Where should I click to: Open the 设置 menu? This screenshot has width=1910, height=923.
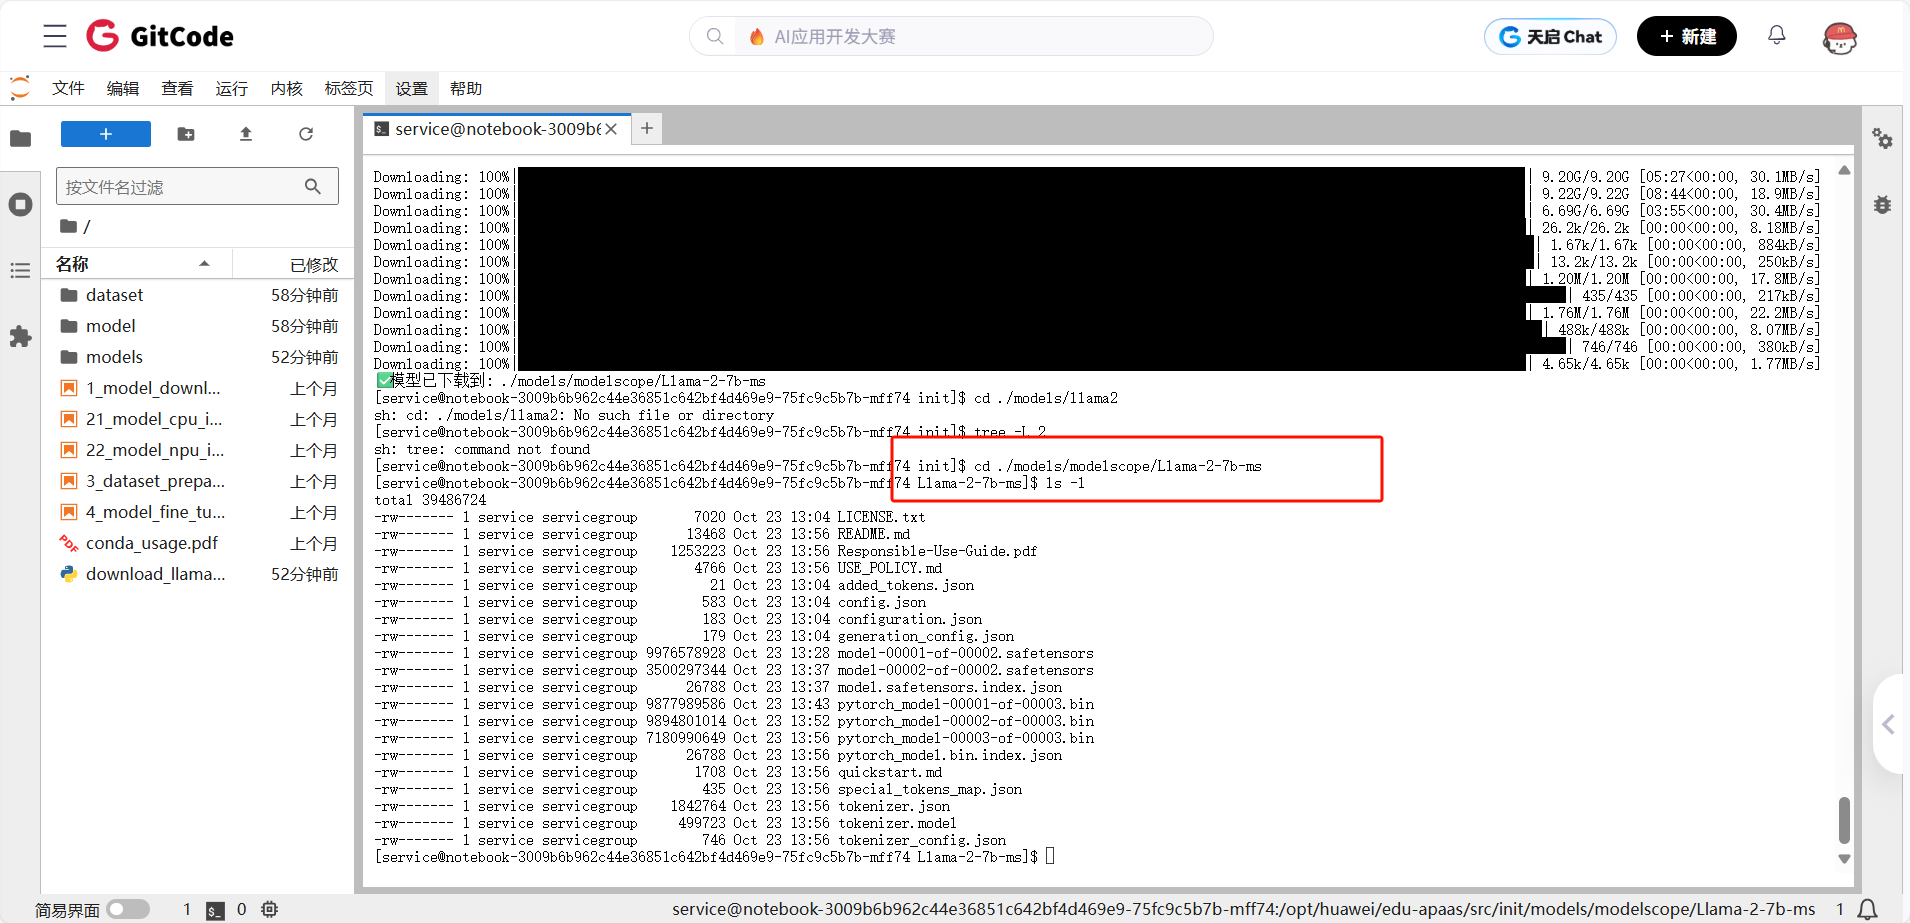[x=411, y=88]
